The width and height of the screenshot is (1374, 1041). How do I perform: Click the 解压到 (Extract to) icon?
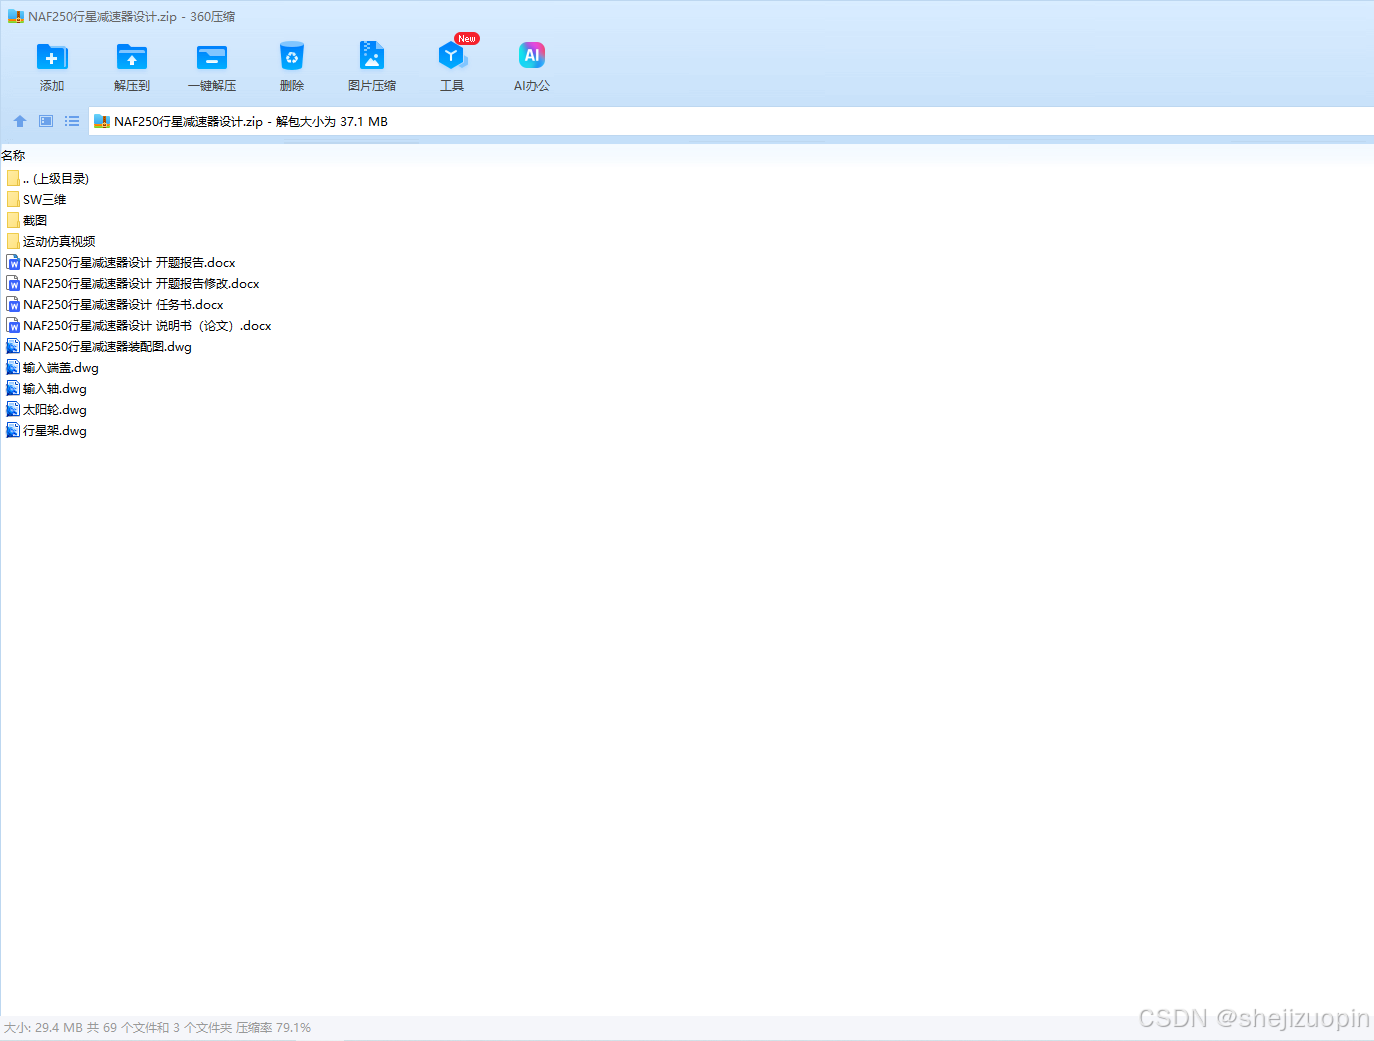(132, 57)
